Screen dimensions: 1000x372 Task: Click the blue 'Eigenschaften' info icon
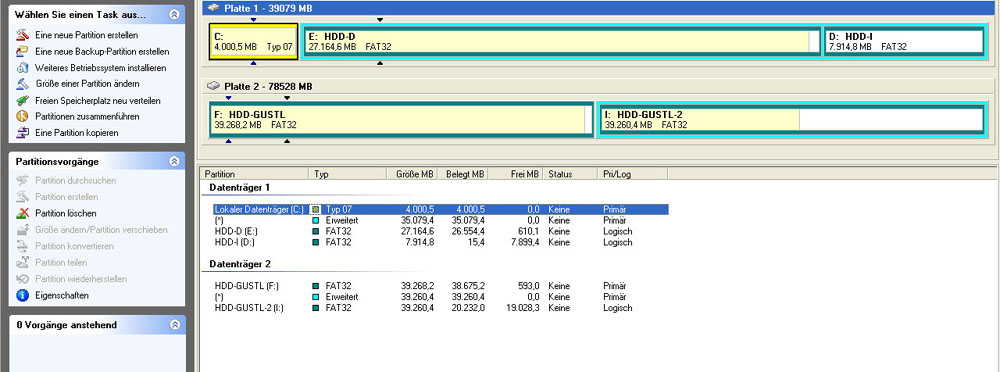(23, 295)
